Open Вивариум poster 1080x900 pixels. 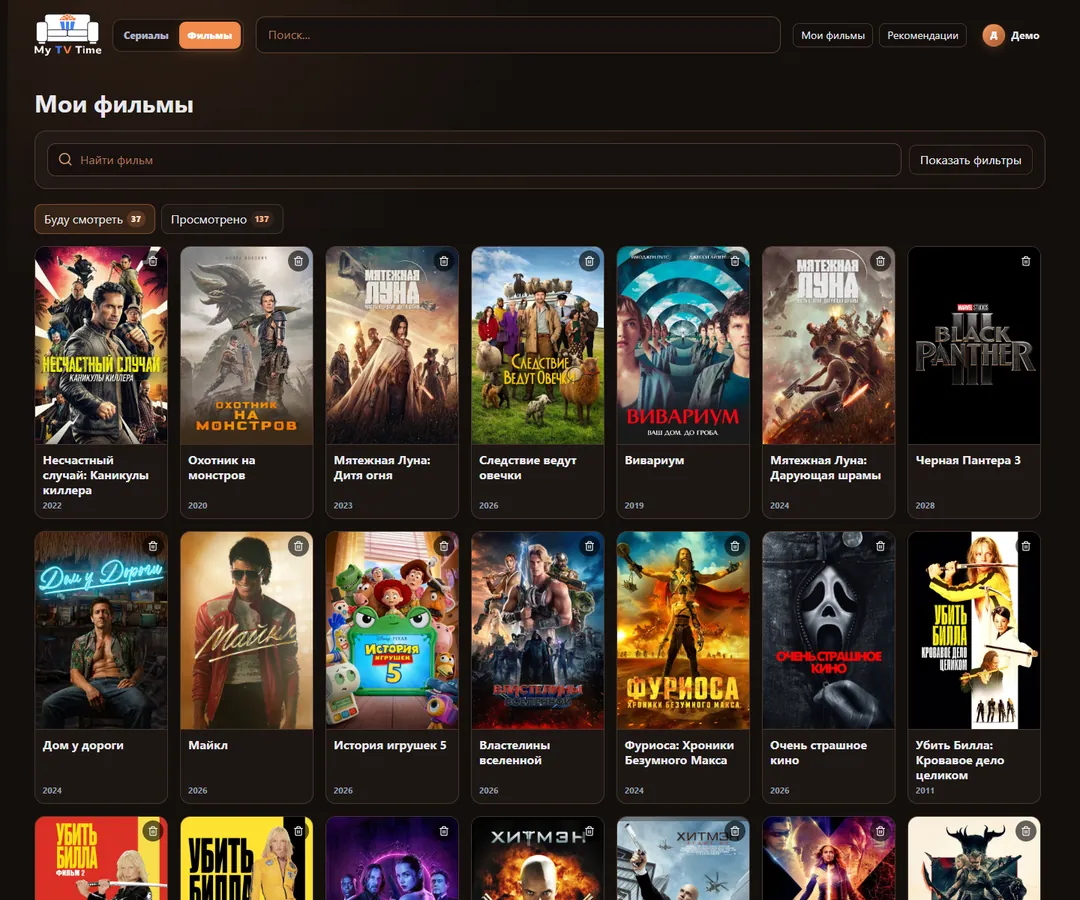tap(683, 346)
